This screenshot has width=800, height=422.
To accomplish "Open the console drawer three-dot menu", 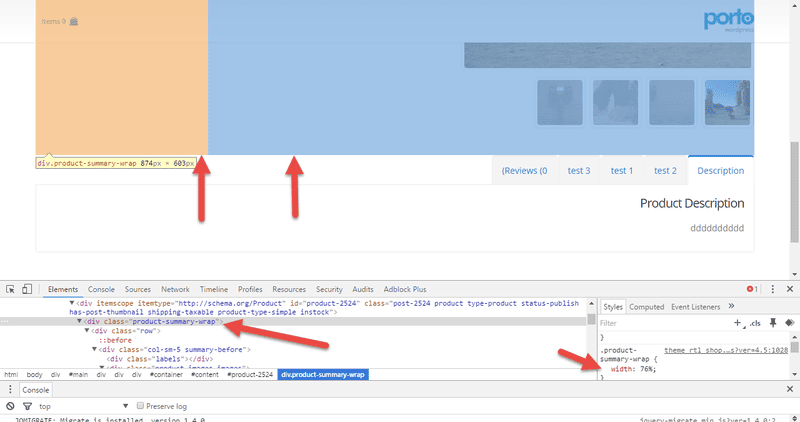I will [10, 390].
